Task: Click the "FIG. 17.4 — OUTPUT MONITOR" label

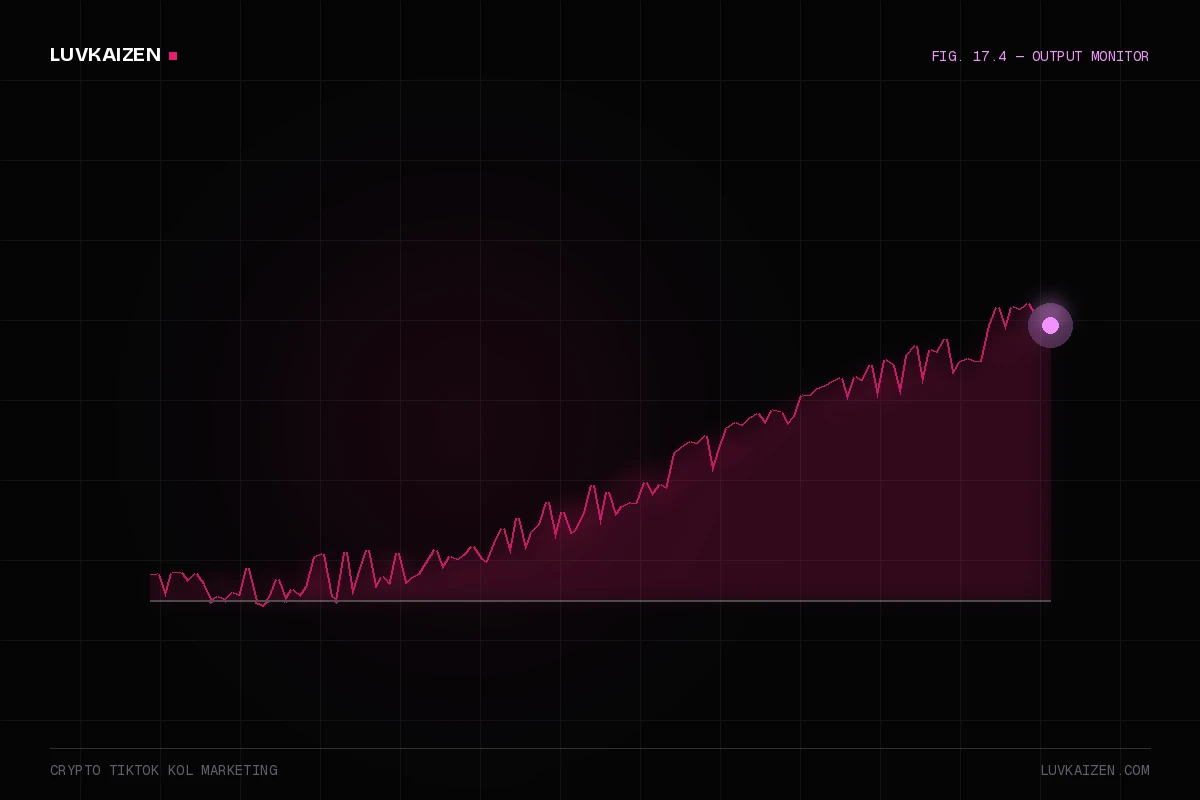Action: tap(1040, 57)
